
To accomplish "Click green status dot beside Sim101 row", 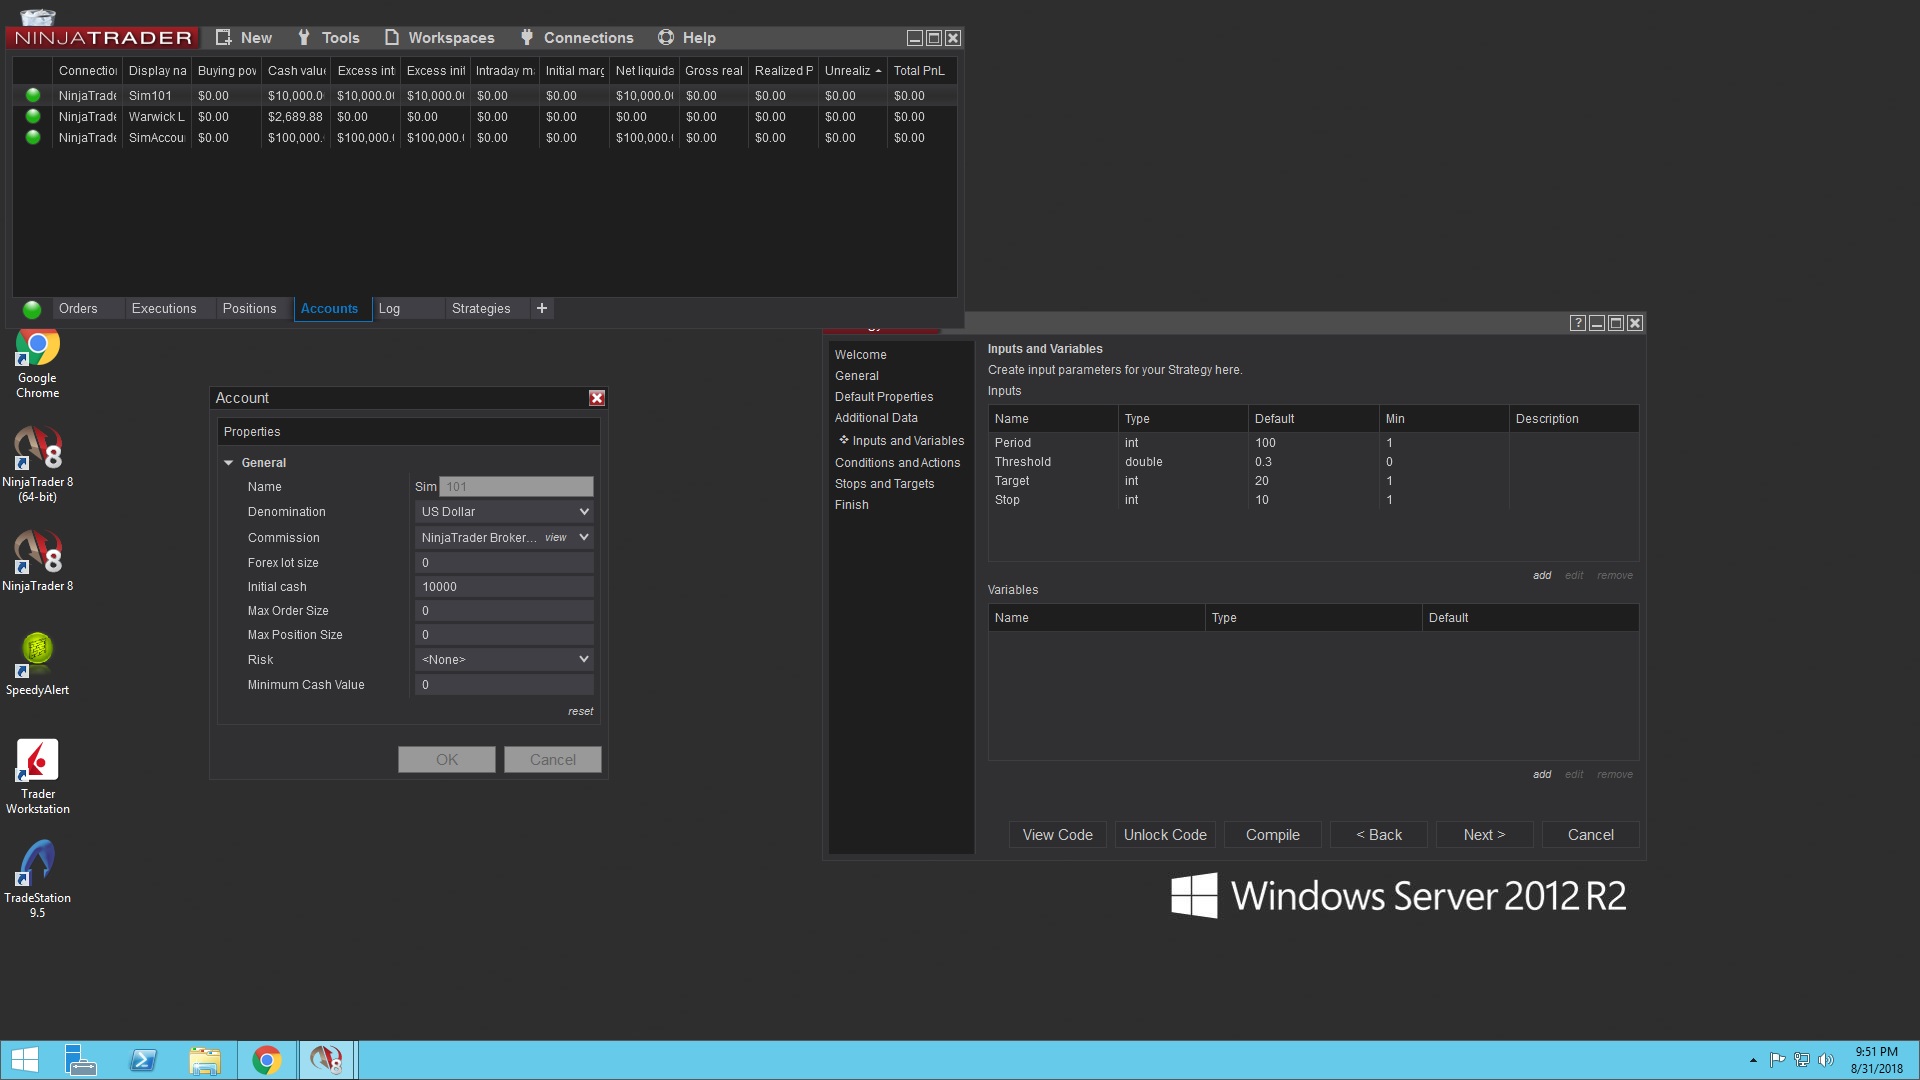I will pos(33,95).
